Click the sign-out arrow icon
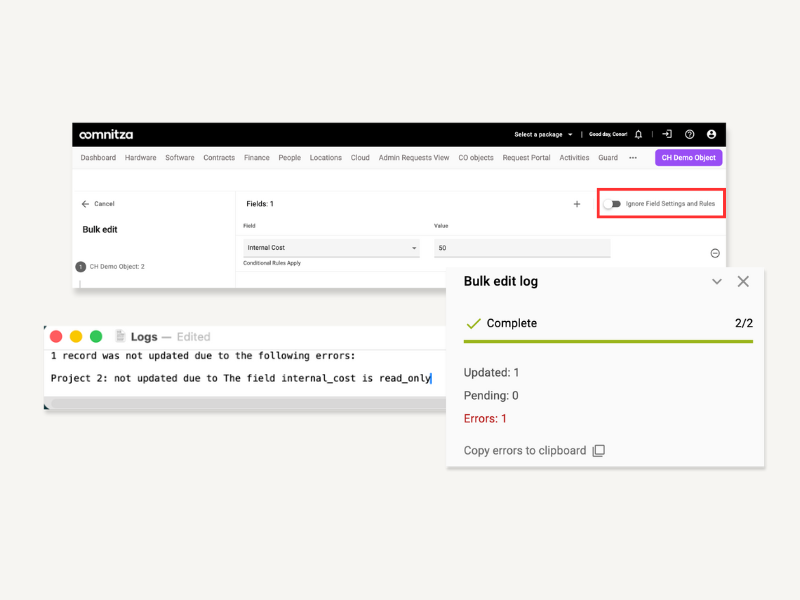This screenshot has height=600, width=800. pyautogui.click(x=667, y=134)
